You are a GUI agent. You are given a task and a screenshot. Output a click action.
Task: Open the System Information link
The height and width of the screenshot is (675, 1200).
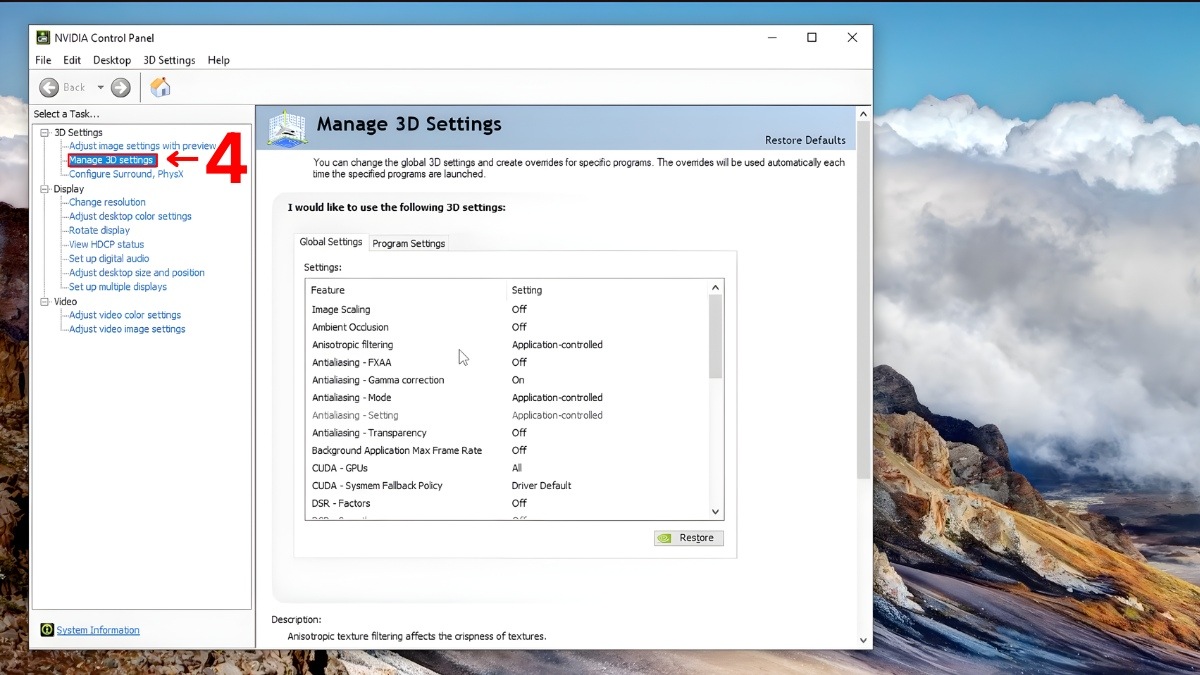point(98,630)
